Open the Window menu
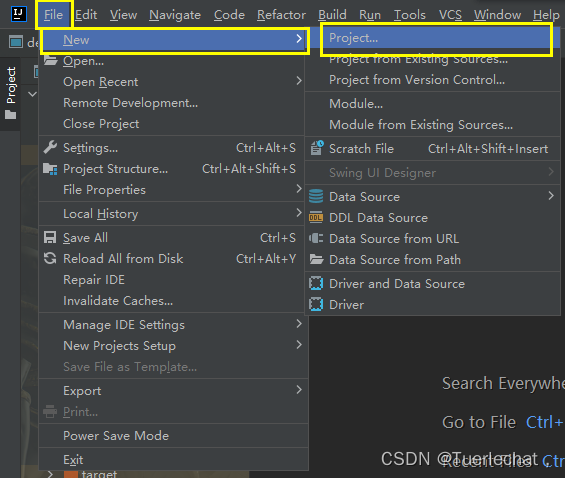 497,15
